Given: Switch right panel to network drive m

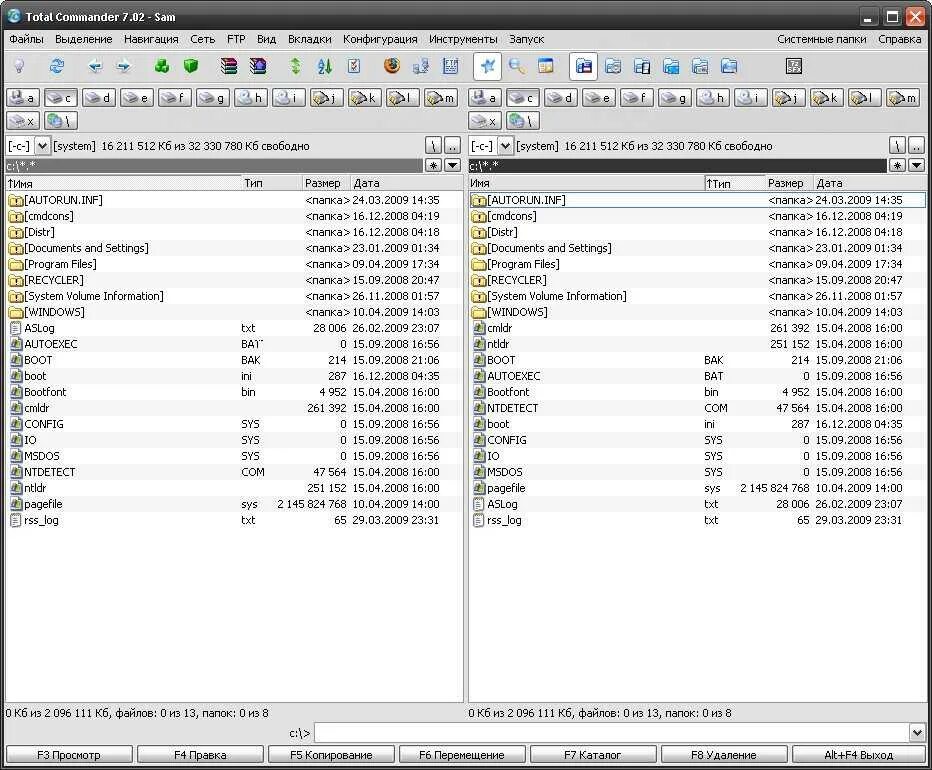Looking at the screenshot, I should (903, 98).
